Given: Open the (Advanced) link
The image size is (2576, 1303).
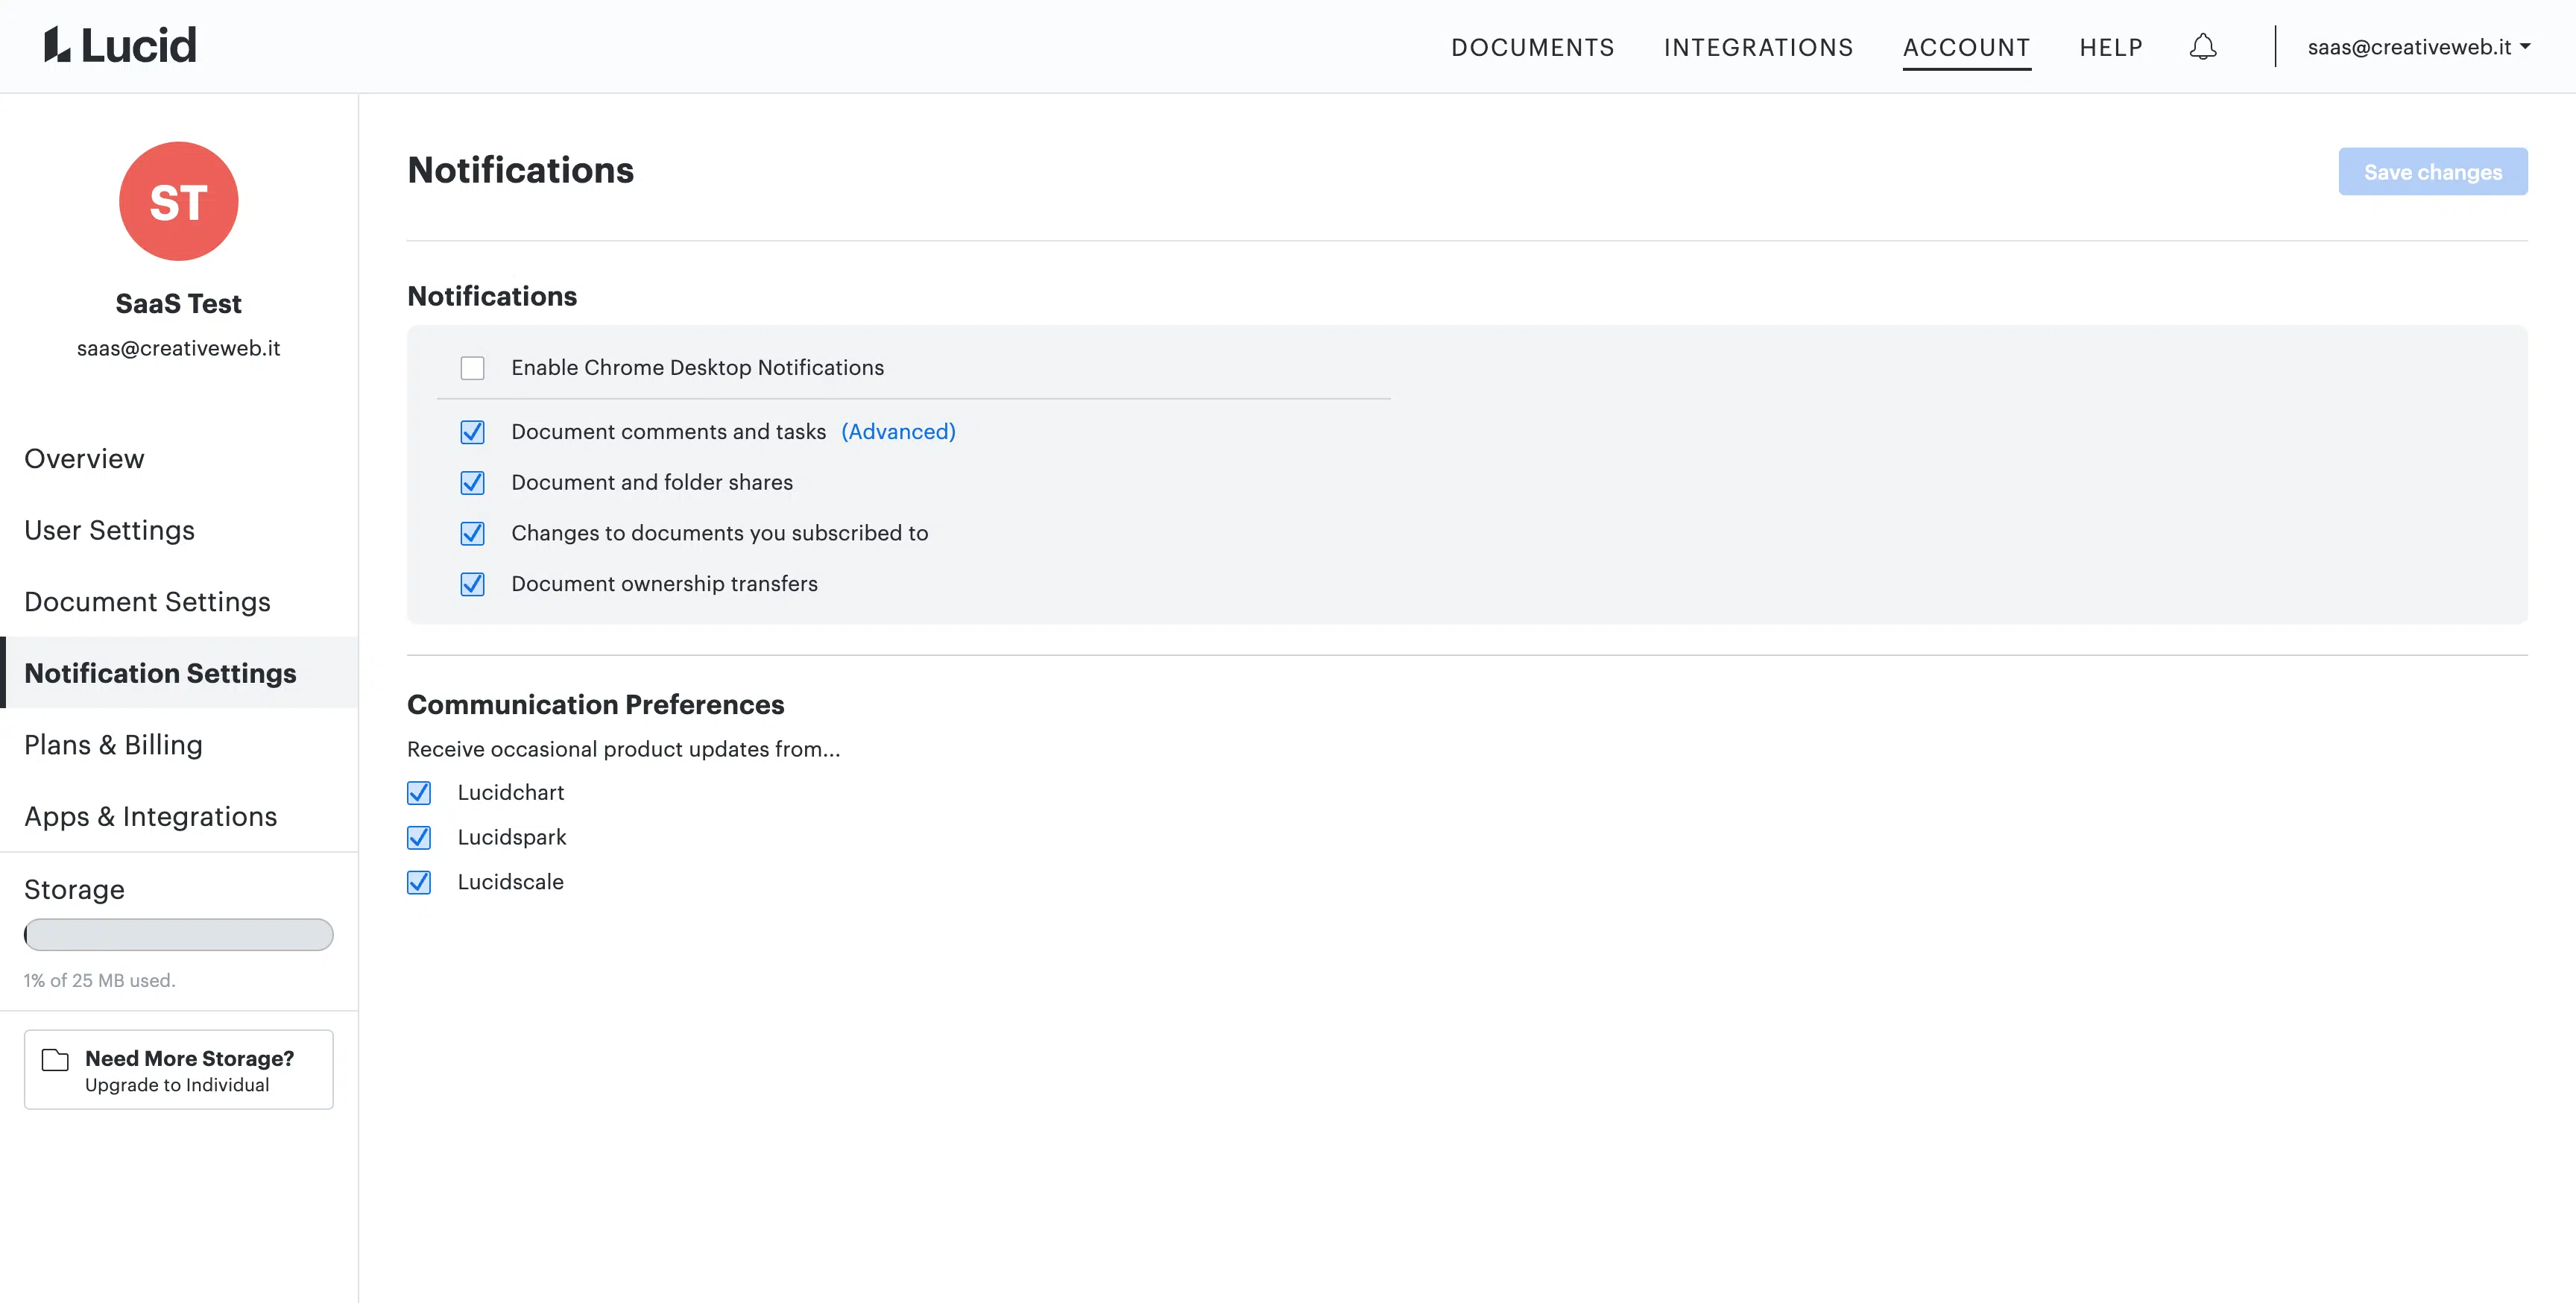Looking at the screenshot, I should pyautogui.click(x=898, y=432).
